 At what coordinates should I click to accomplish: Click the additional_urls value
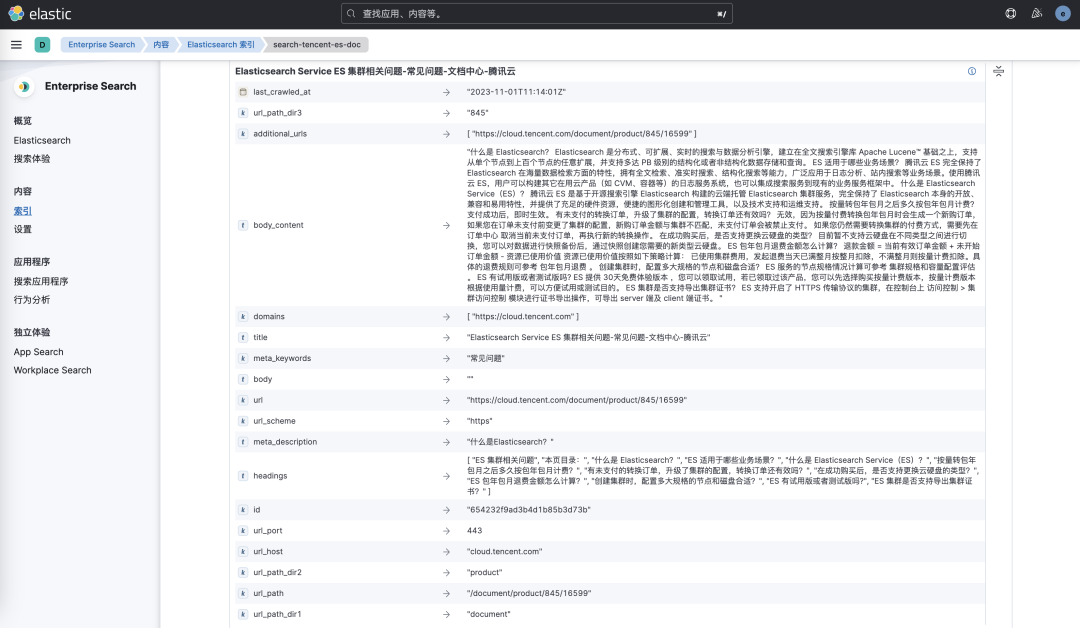click(581, 134)
